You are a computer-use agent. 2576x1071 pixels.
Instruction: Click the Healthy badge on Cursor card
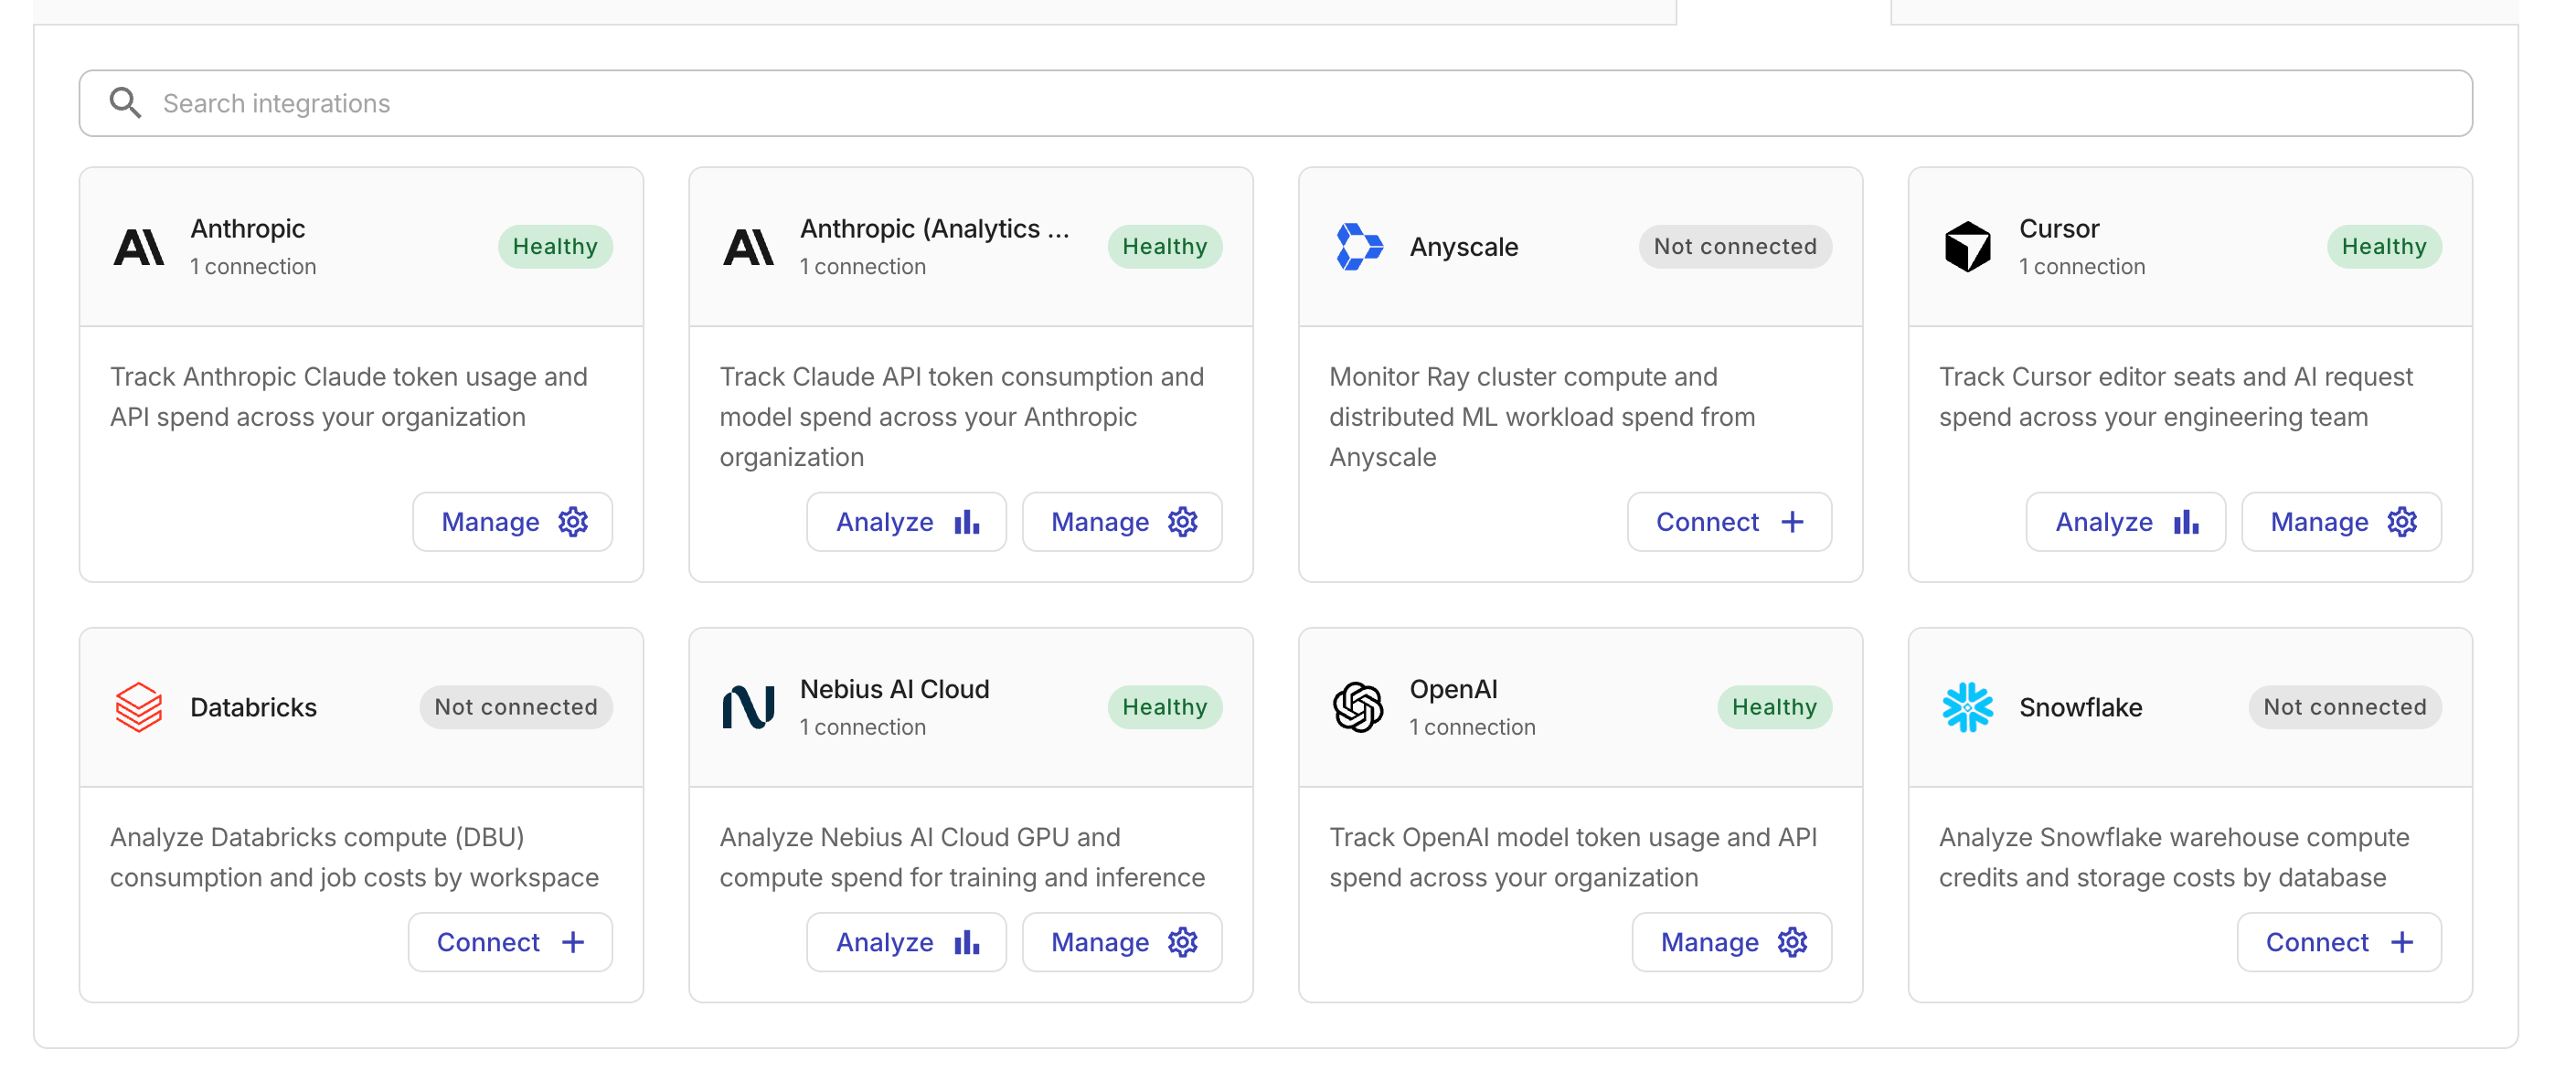tap(2384, 246)
